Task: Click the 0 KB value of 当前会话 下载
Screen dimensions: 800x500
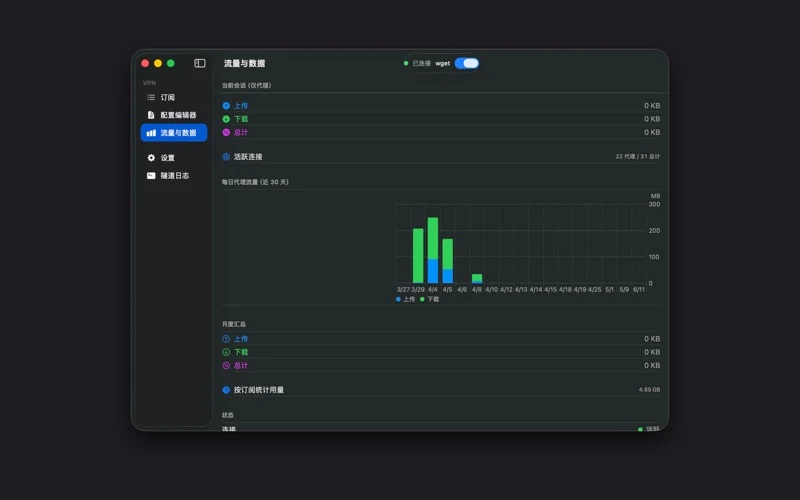Action: click(652, 119)
